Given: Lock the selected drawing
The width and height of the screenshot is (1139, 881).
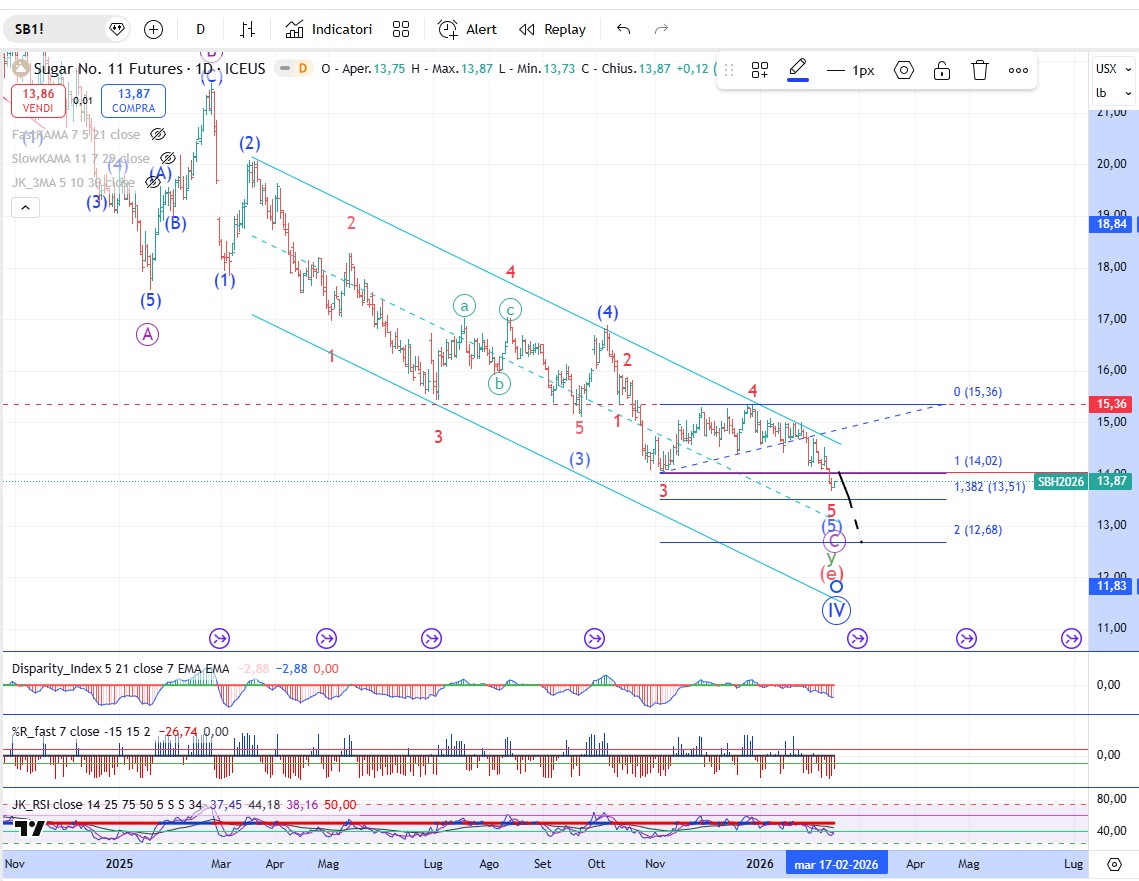Looking at the screenshot, I should click(x=942, y=70).
